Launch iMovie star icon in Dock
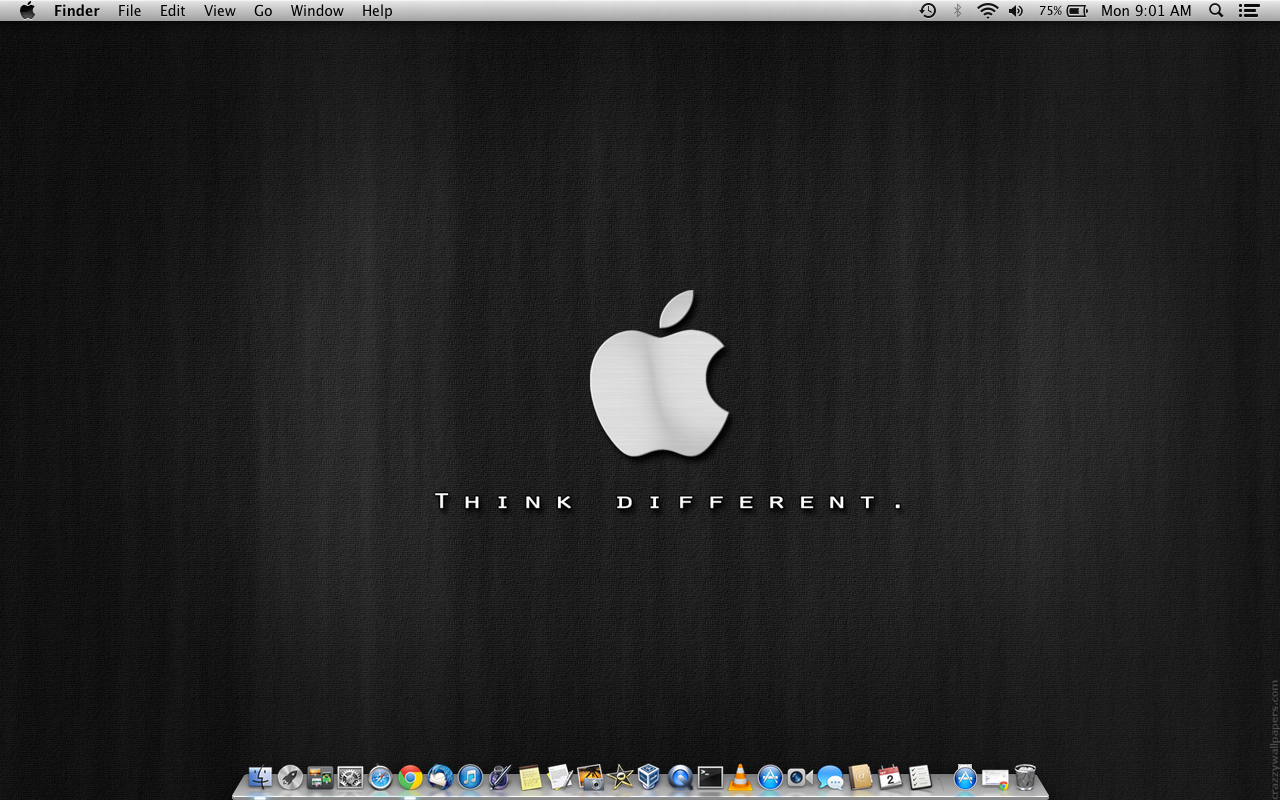The width and height of the screenshot is (1280, 800). pos(620,777)
